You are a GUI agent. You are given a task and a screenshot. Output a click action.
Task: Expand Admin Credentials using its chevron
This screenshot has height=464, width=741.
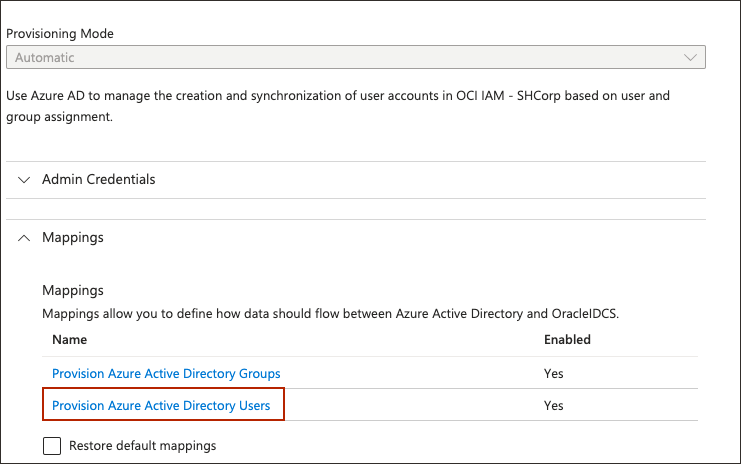click(25, 180)
